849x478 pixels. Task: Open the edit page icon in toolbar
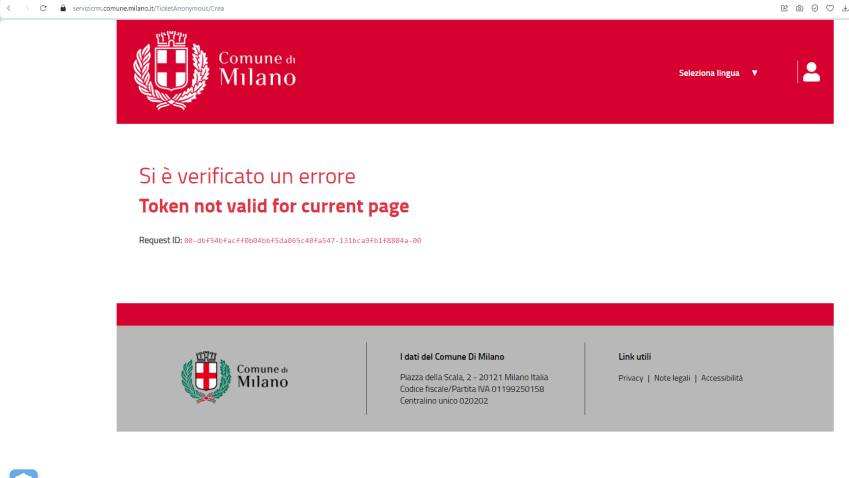(784, 8)
